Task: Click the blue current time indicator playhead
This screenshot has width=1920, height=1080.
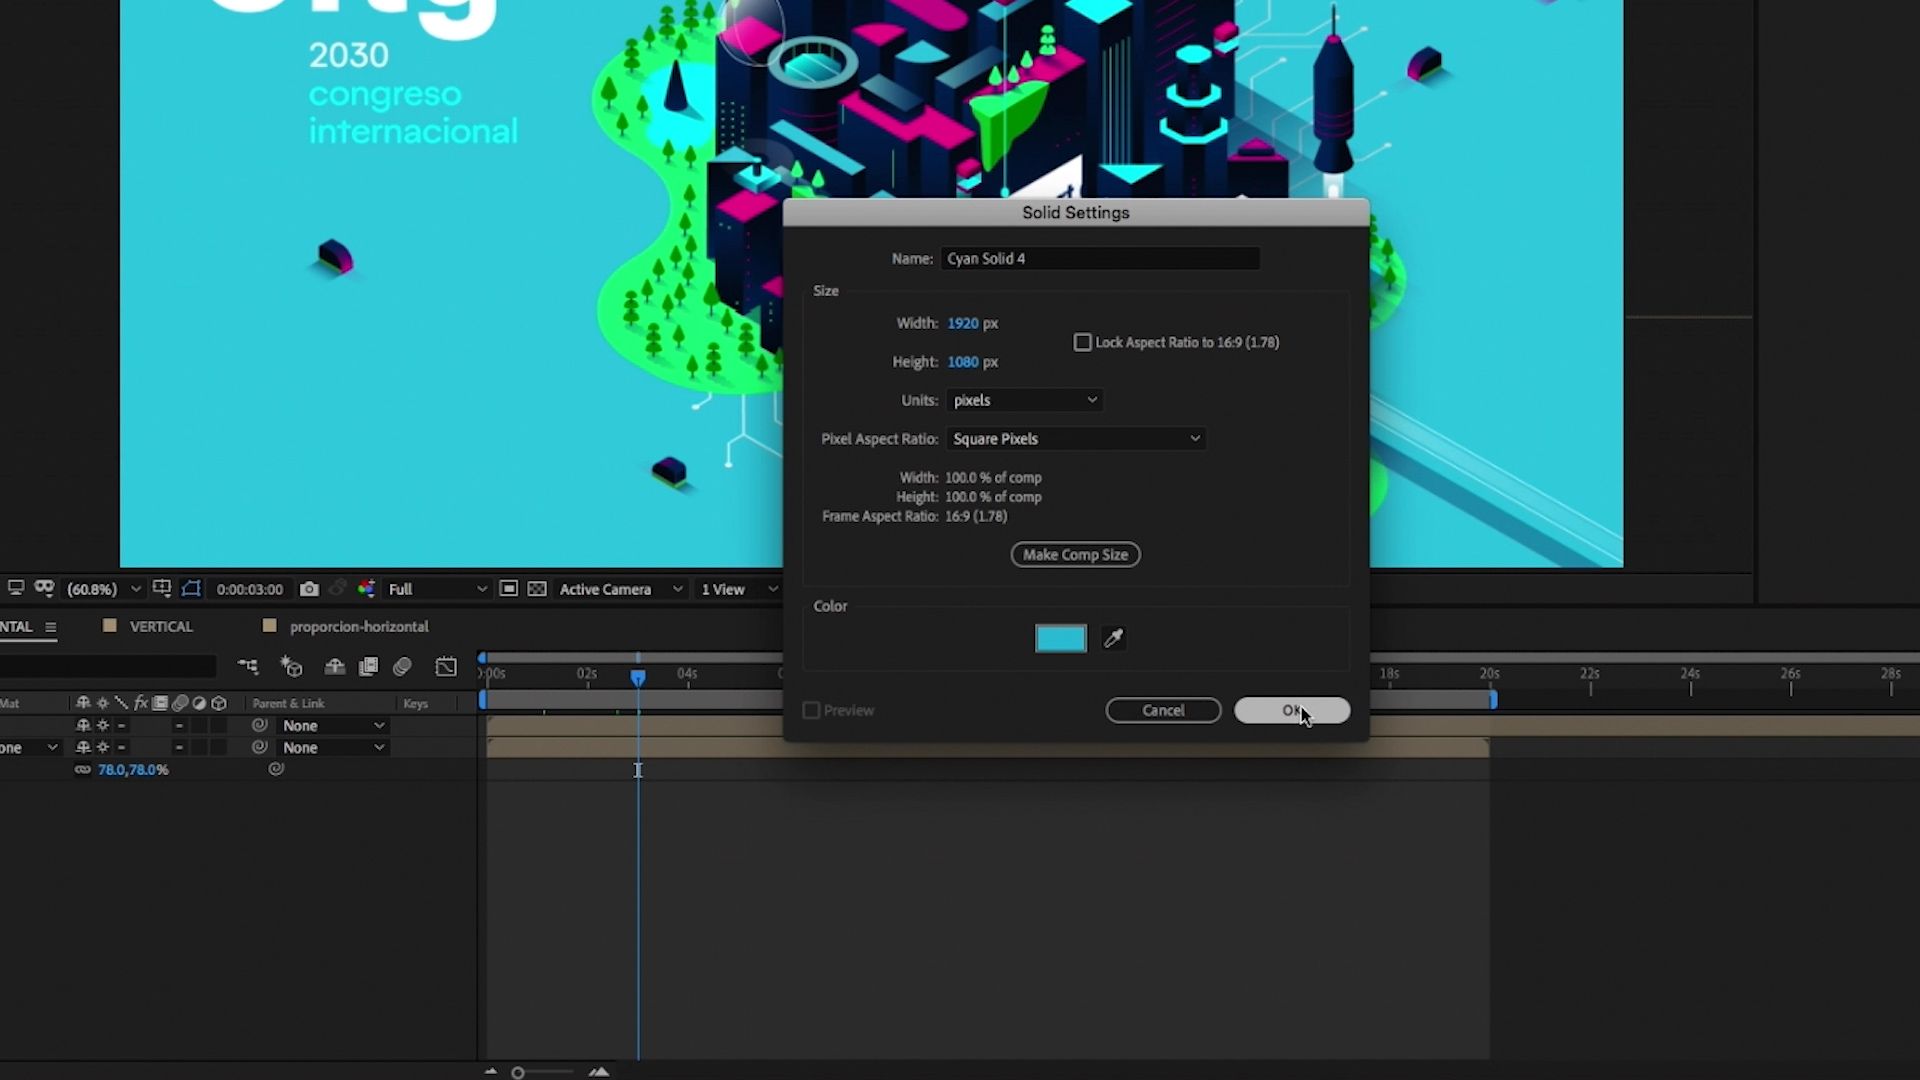Action: pos(638,678)
